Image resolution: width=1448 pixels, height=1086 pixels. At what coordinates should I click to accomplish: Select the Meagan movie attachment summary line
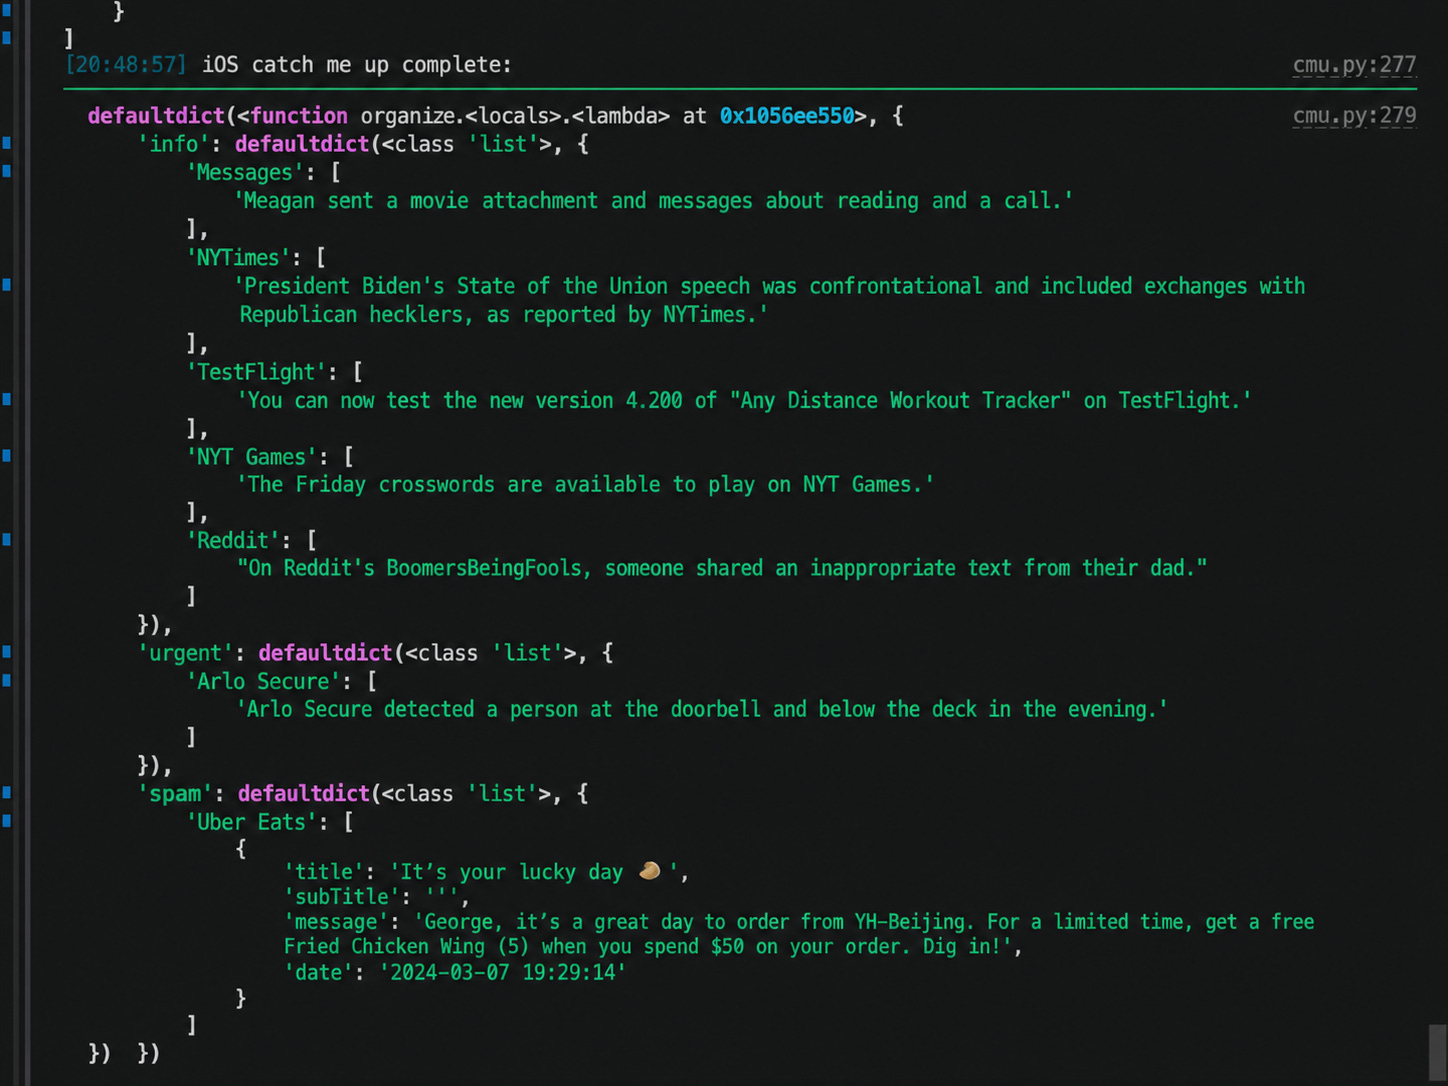654,201
